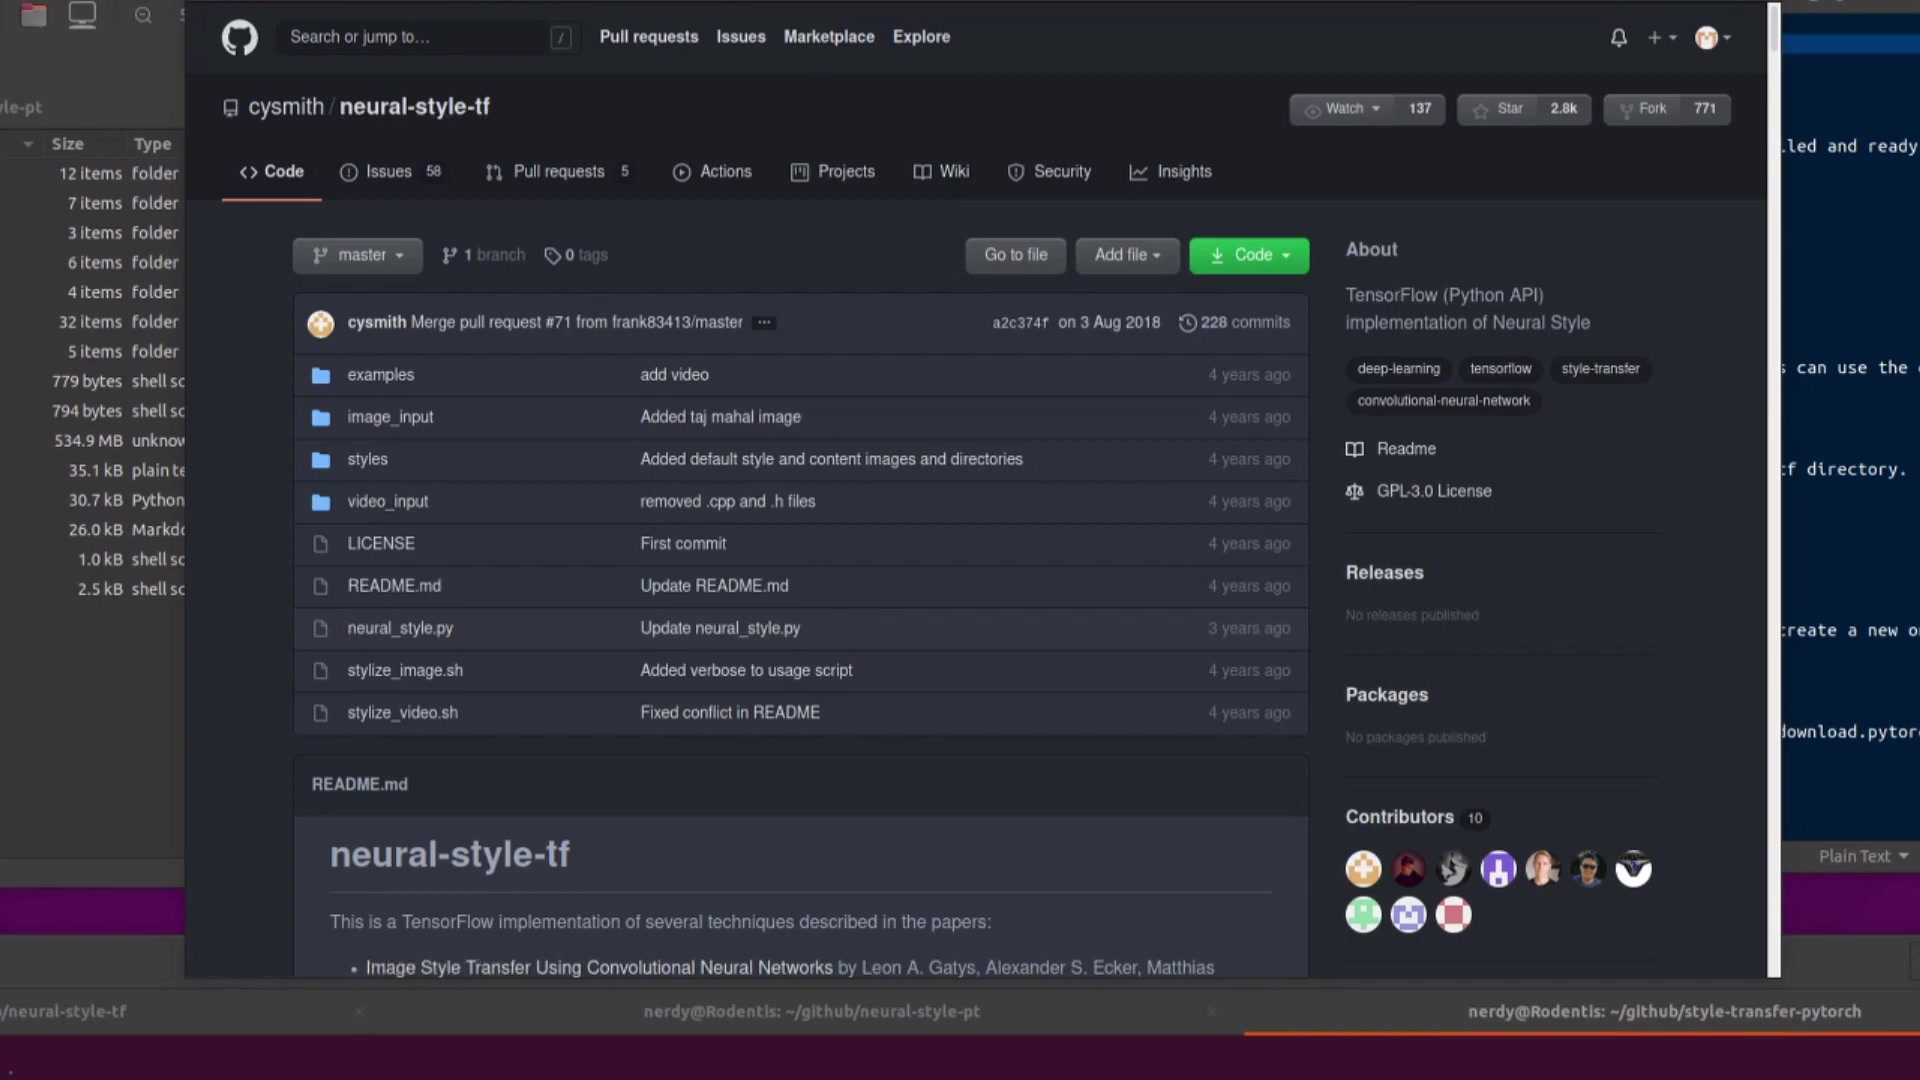The image size is (1920, 1080).
Task: Open the GPL-3.0 License link
Action: click(x=1419, y=492)
